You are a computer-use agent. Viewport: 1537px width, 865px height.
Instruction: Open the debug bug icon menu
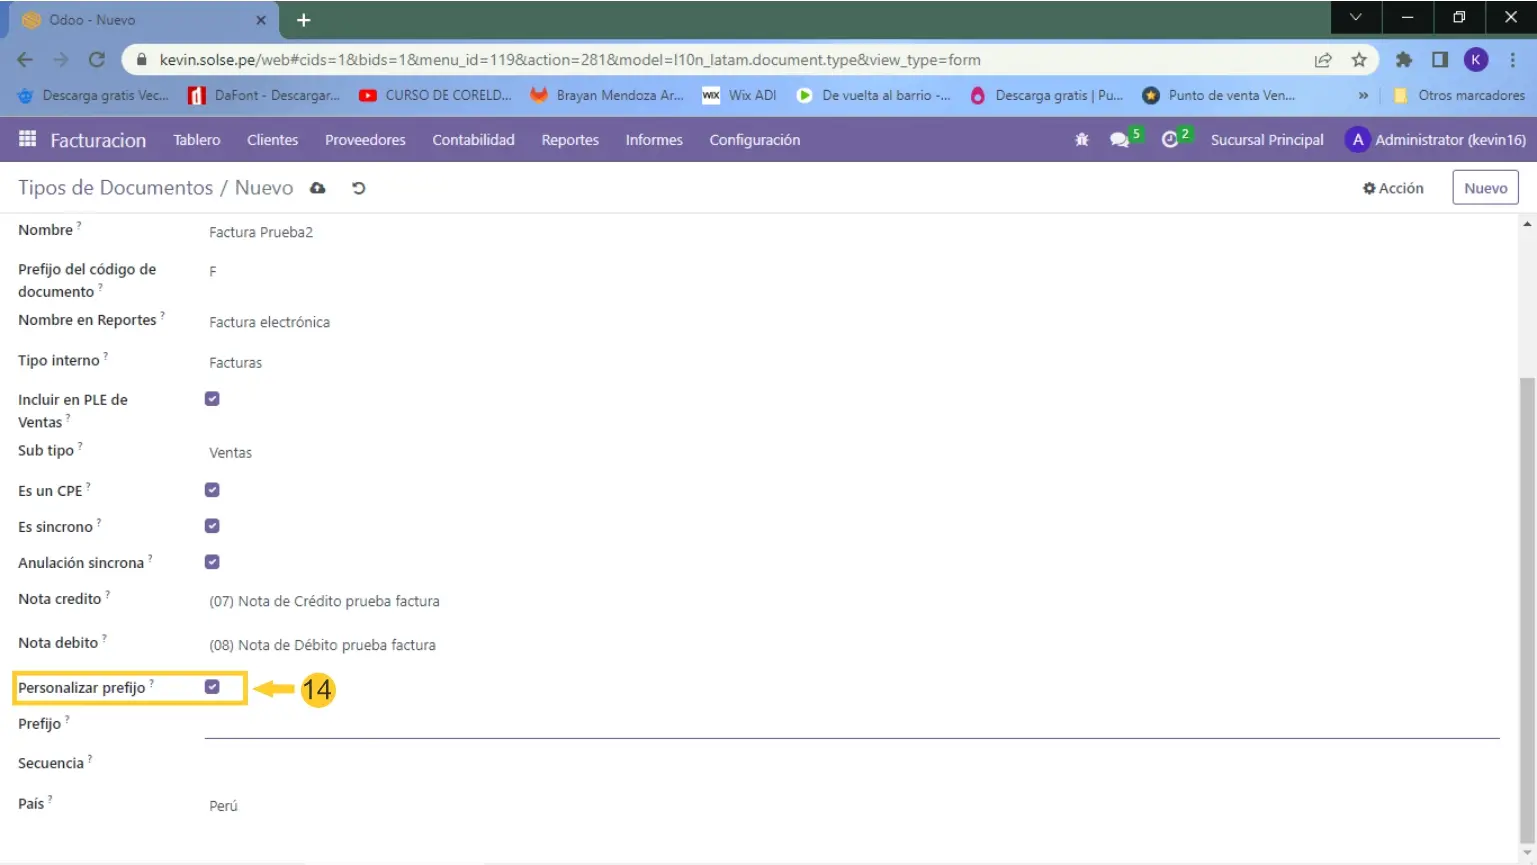tap(1081, 140)
